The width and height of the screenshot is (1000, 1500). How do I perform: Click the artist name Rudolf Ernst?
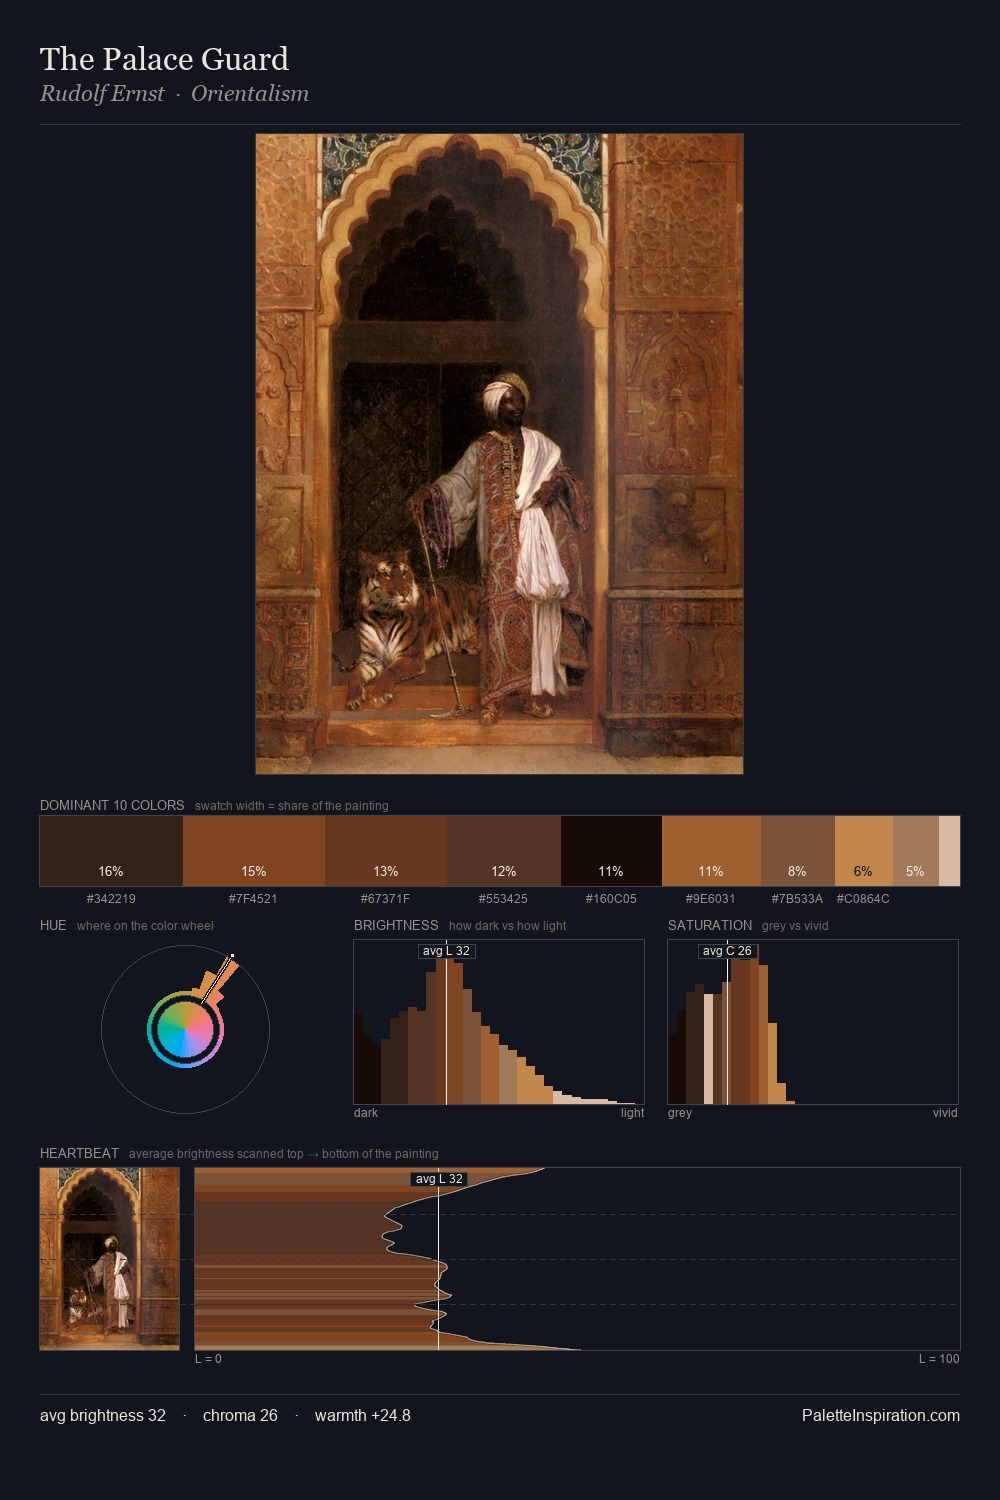point(102,94)
